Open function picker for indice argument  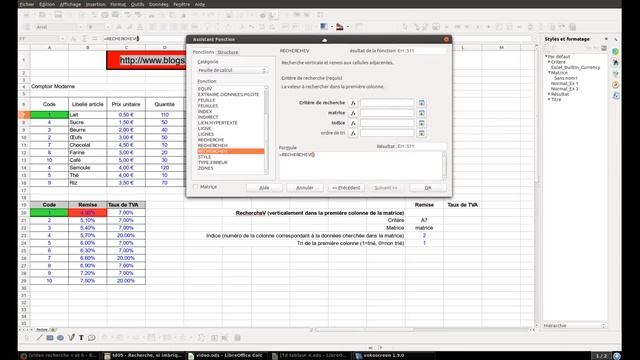coord(353,123)
